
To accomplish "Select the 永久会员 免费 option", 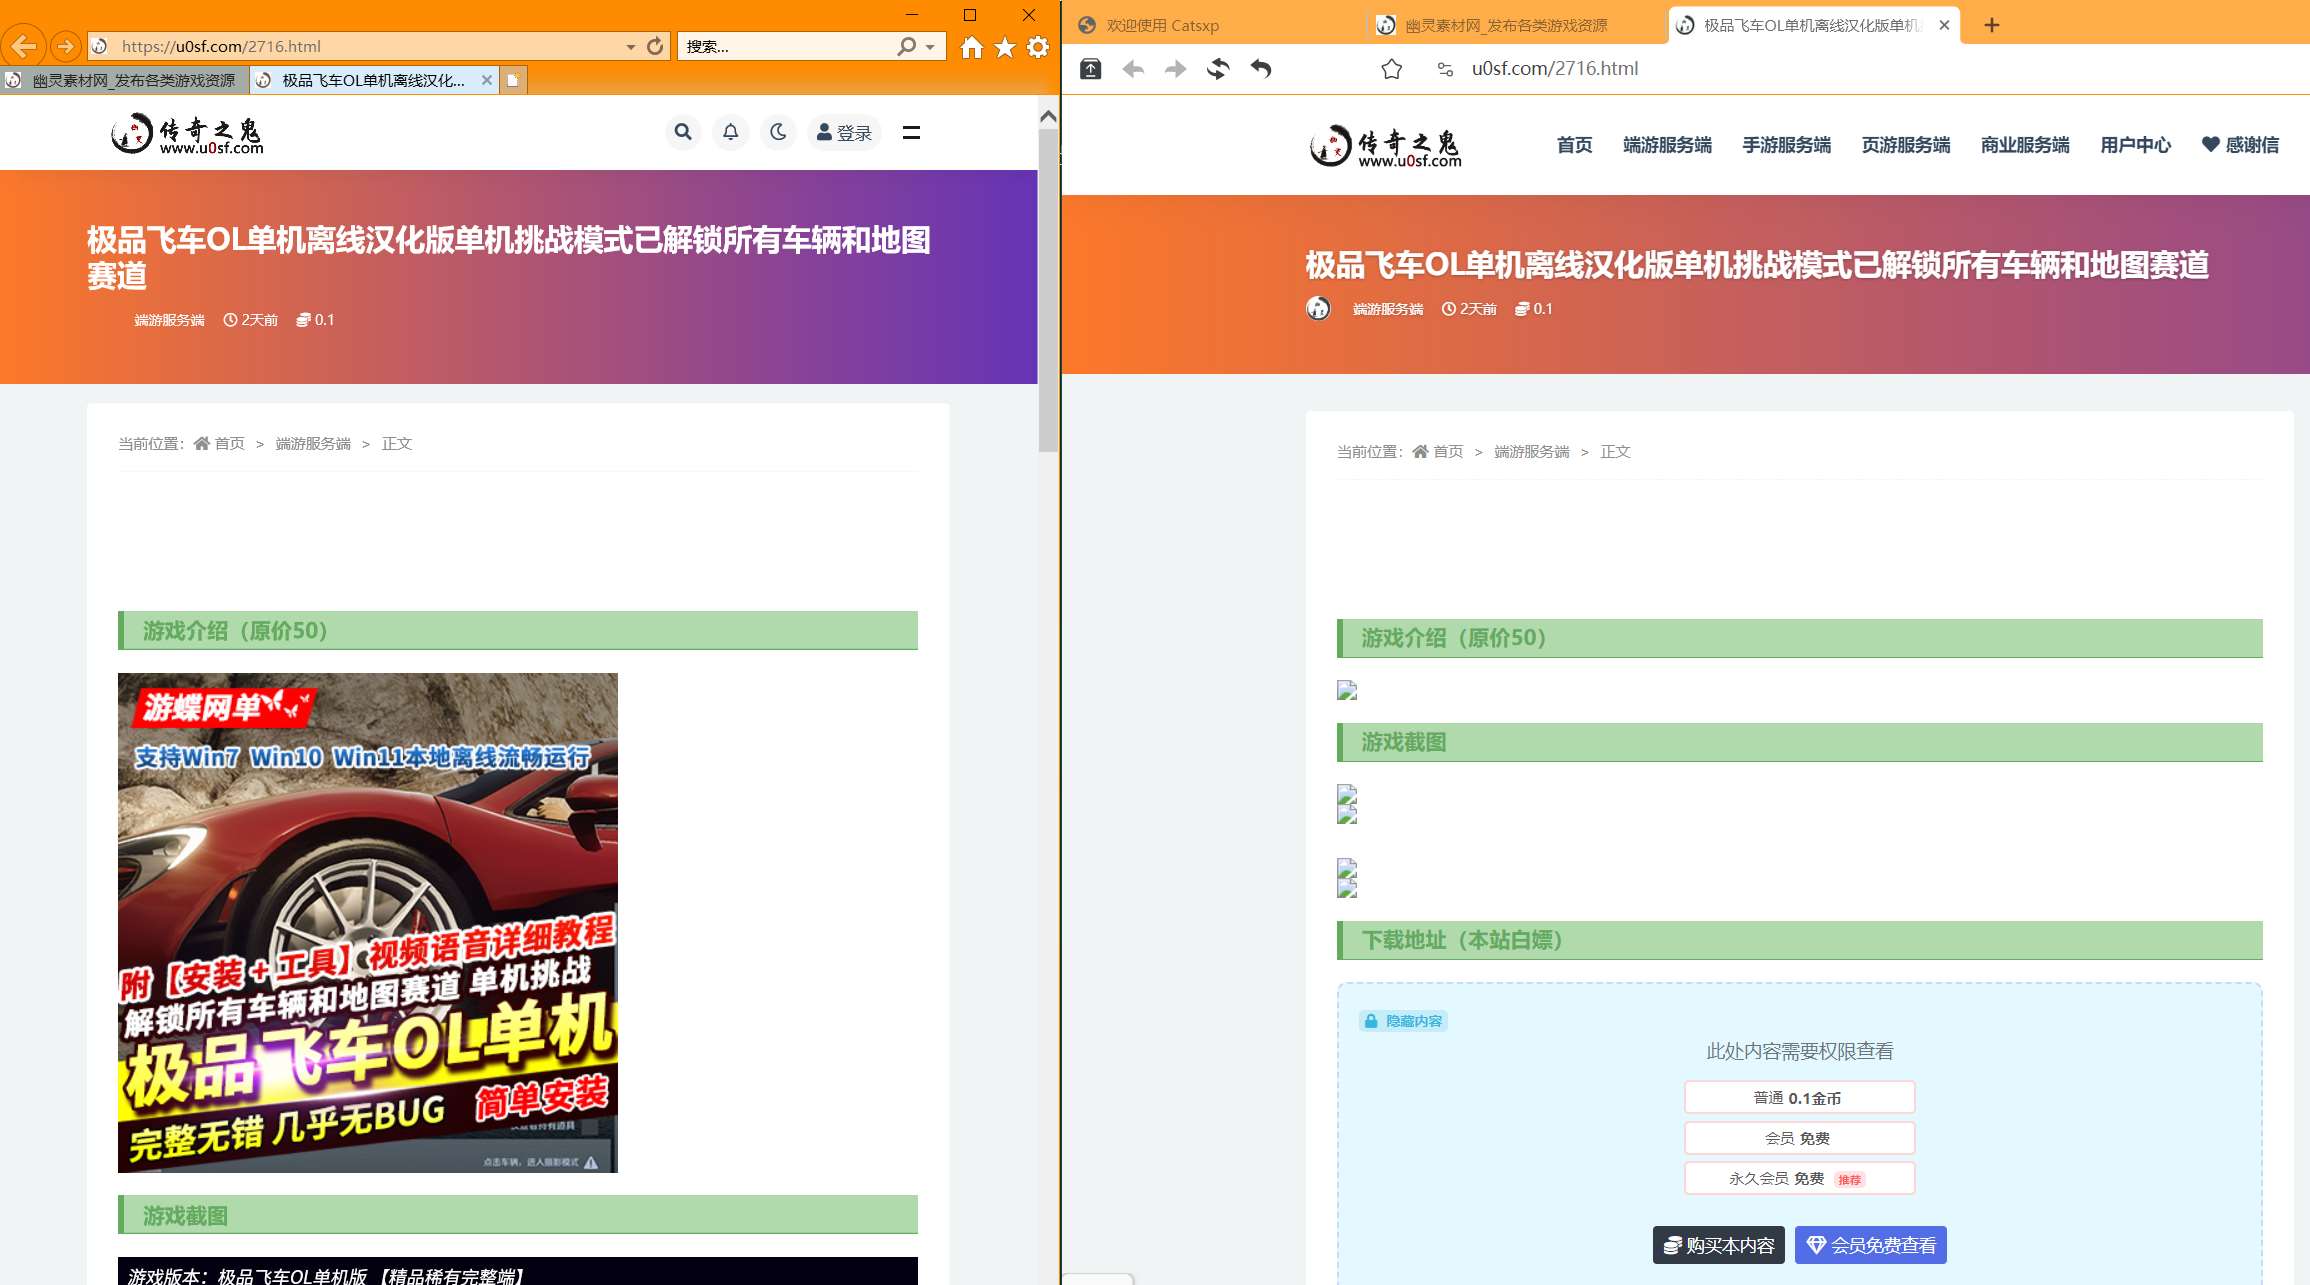I will 1799,1178.
